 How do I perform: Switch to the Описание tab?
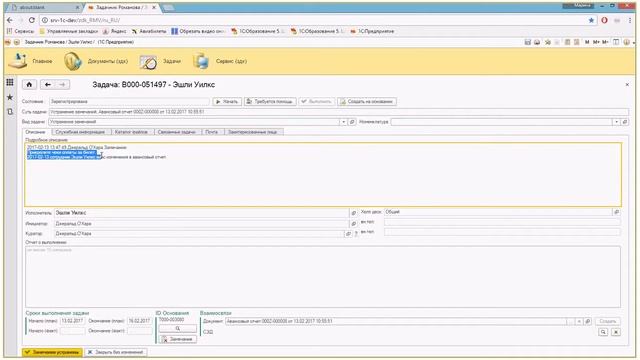pos(36,132)
